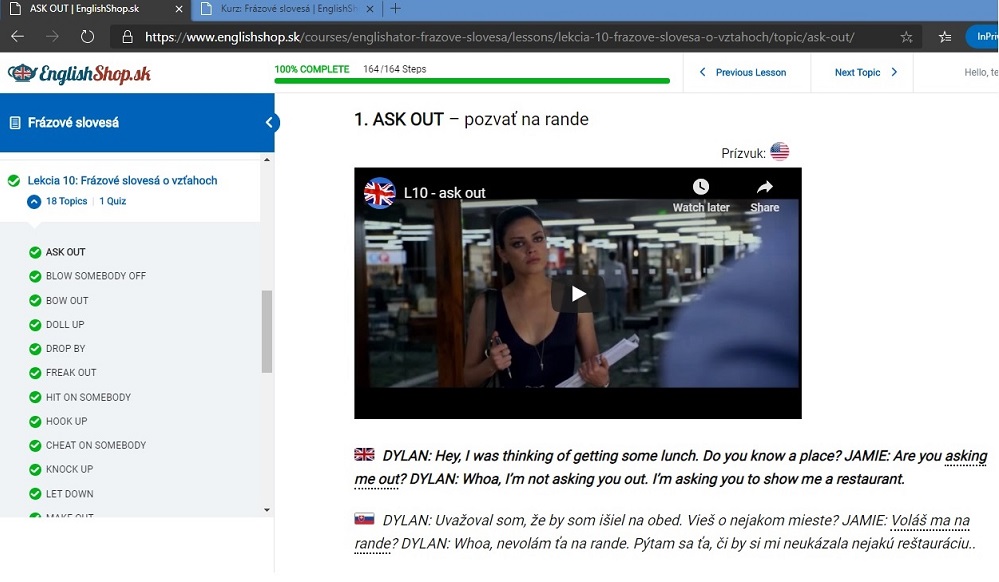Click the EnglishShop.sk logo
Image resolution: width=999 pixels, height=582 pixels.
tap(79, 73)
